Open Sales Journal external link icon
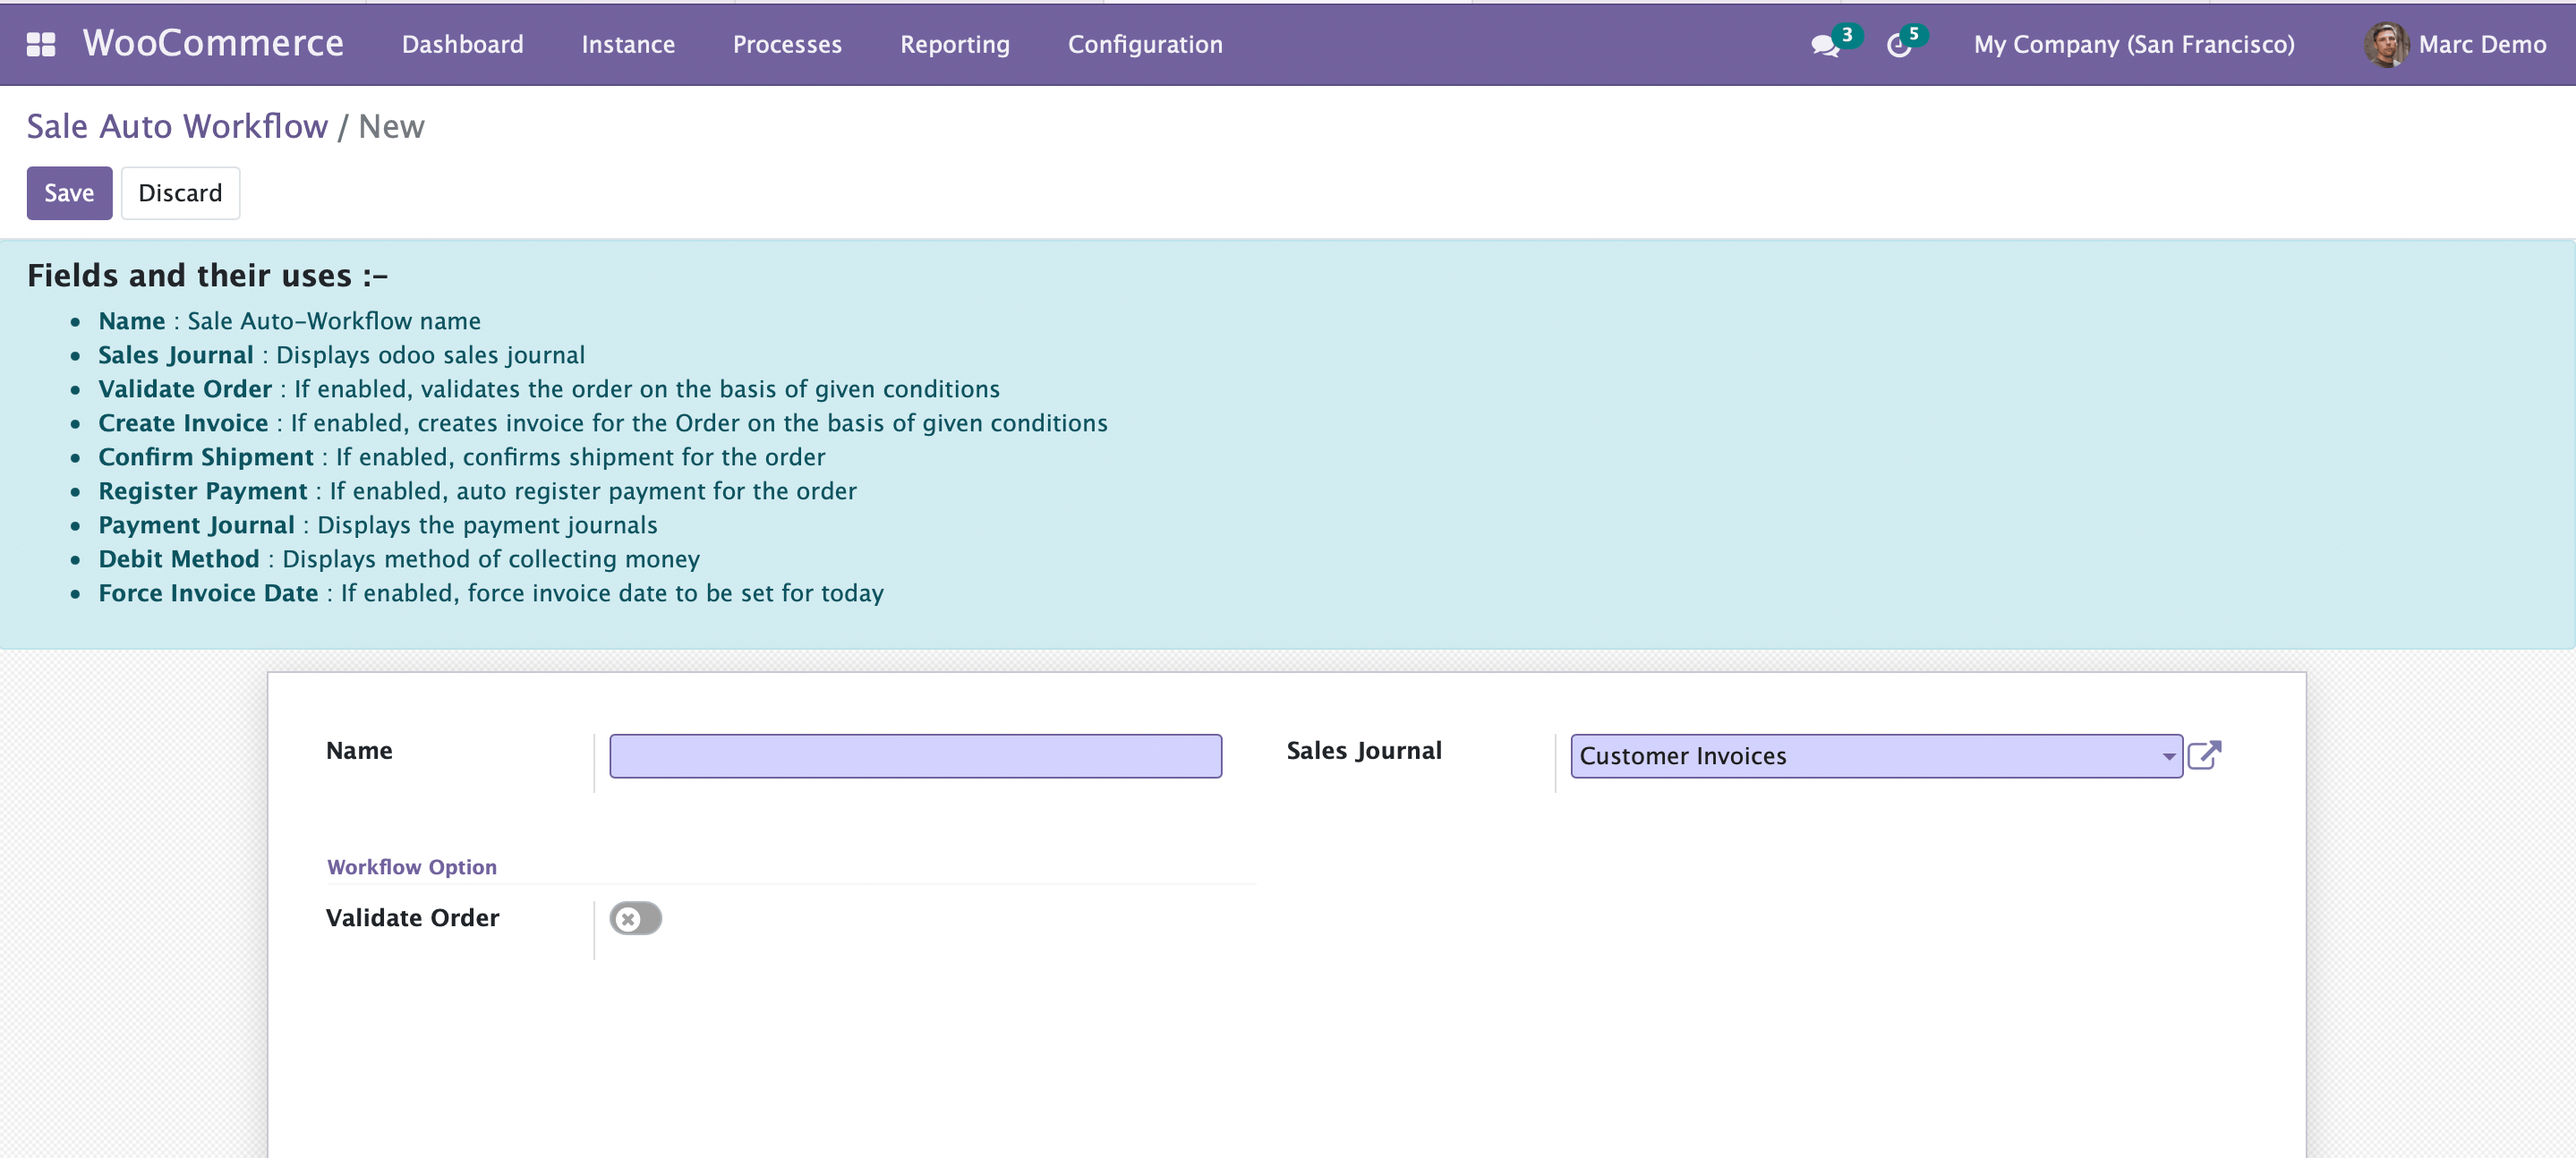 pyautogui.click(x=2204, y=755)
